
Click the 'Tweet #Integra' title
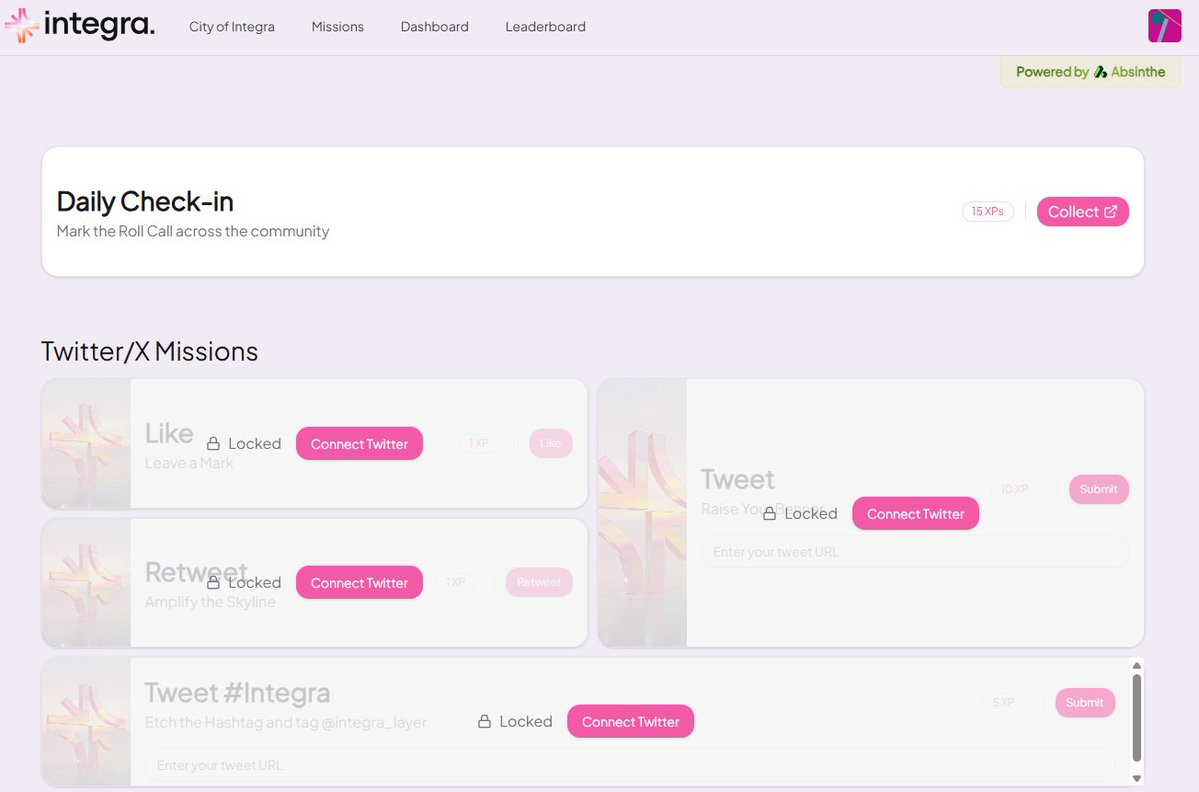pos(237,693)
